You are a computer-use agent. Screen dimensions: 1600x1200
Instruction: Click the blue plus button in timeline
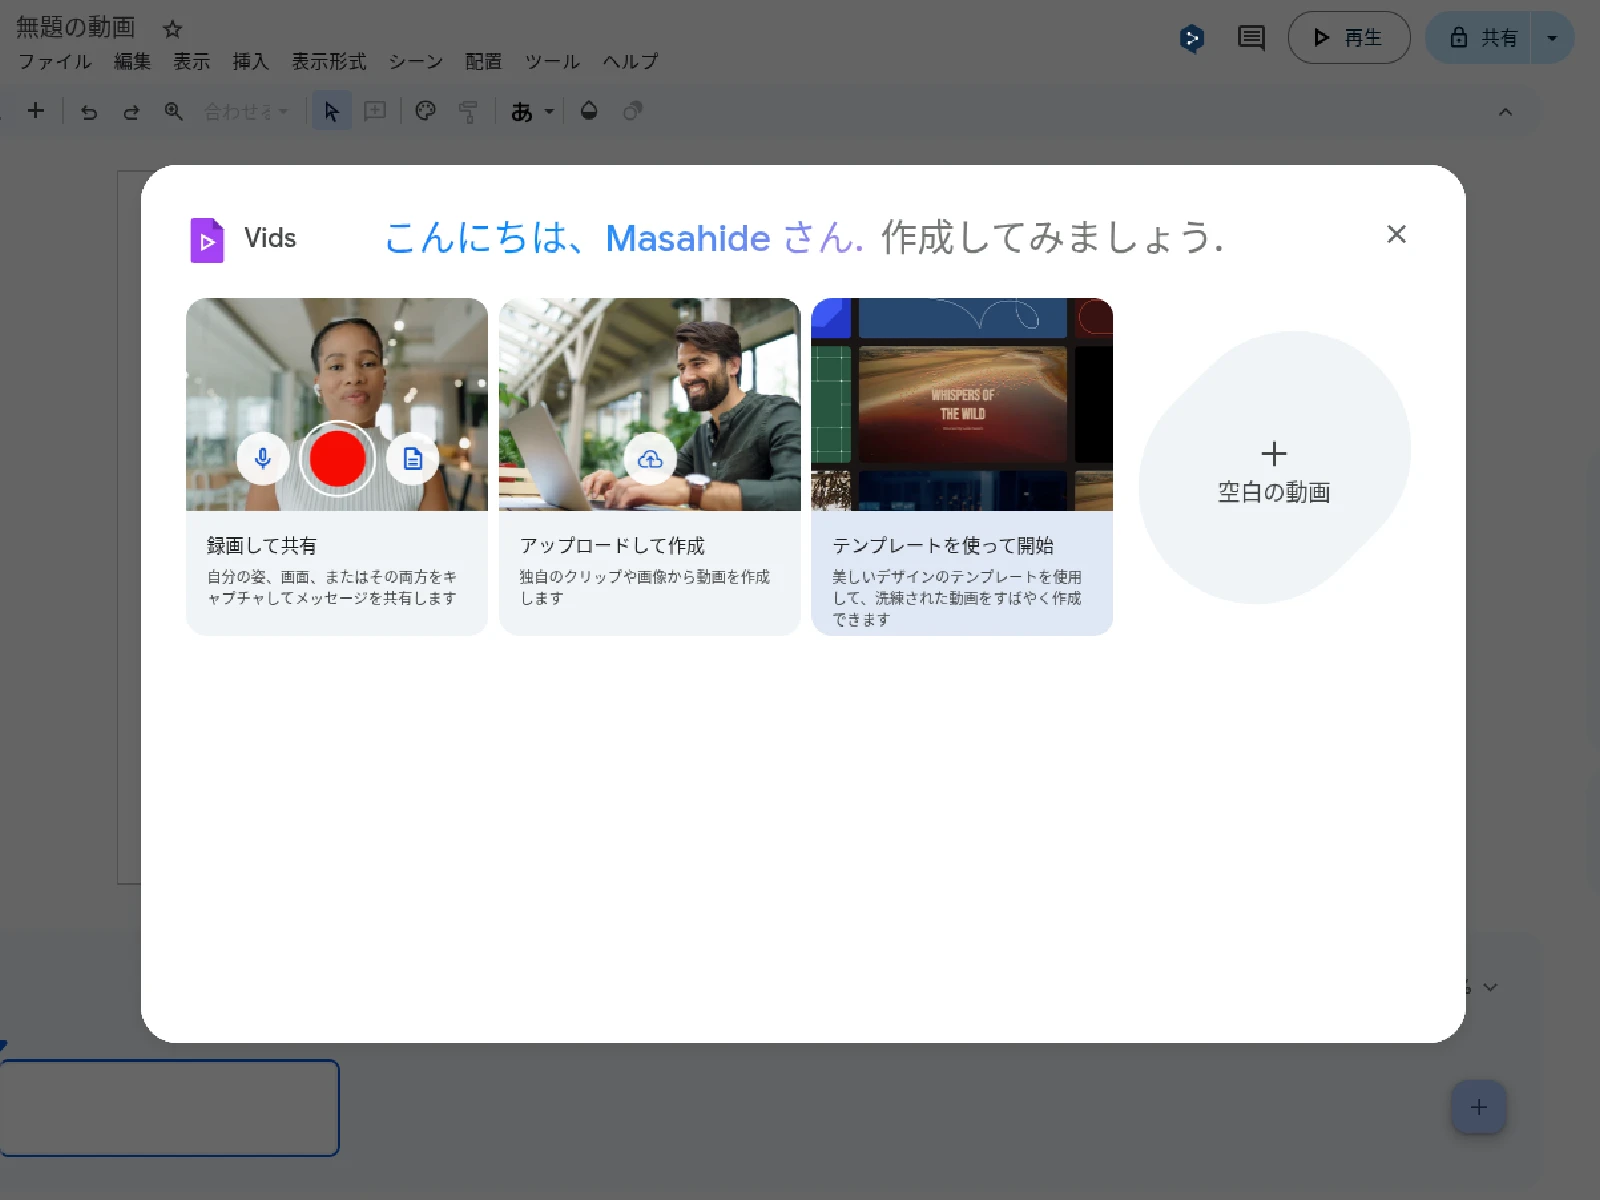click(x=1479, y=1107)
